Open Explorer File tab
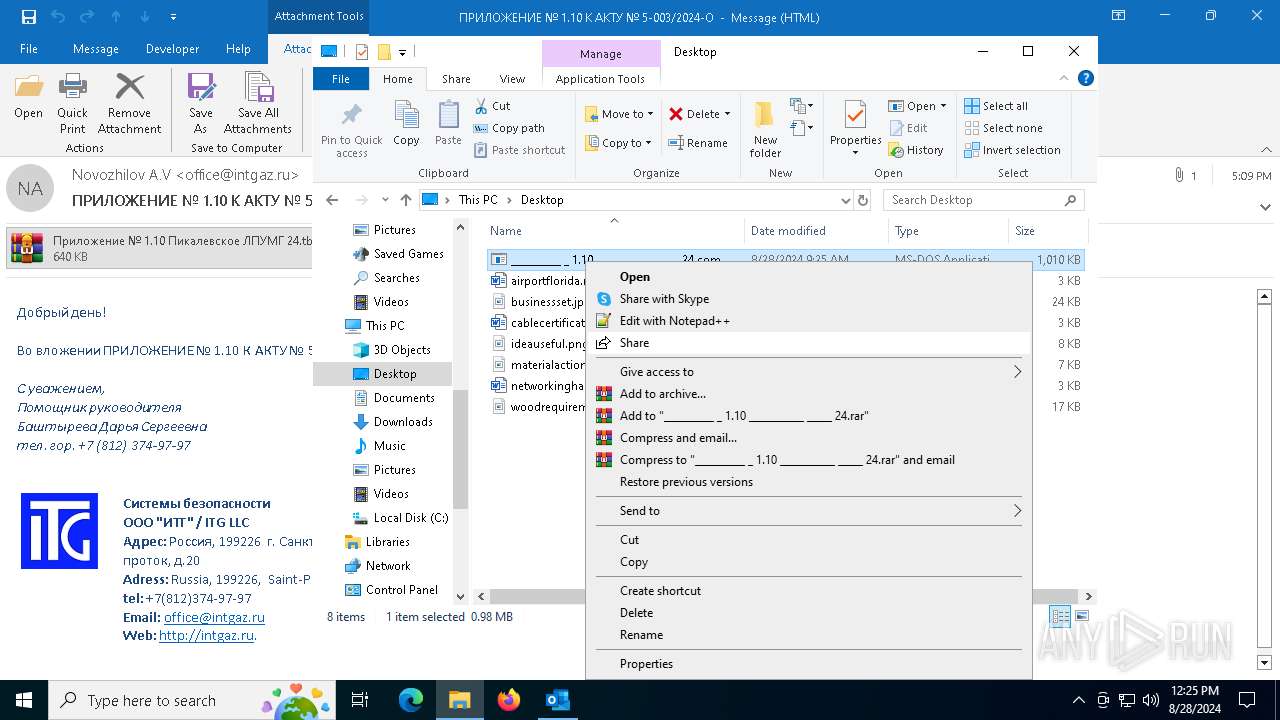 341,79
